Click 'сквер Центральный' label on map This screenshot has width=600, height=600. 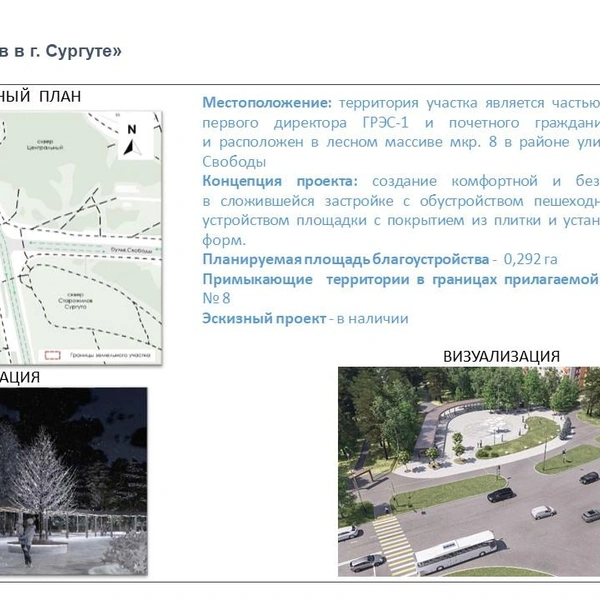(x=45, y=145)
